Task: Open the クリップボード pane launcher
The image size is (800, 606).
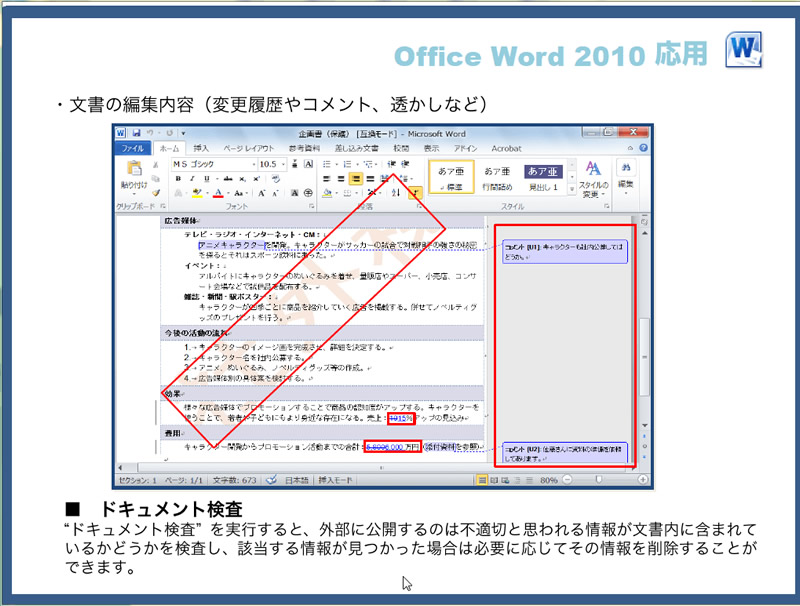Action: 163,206
